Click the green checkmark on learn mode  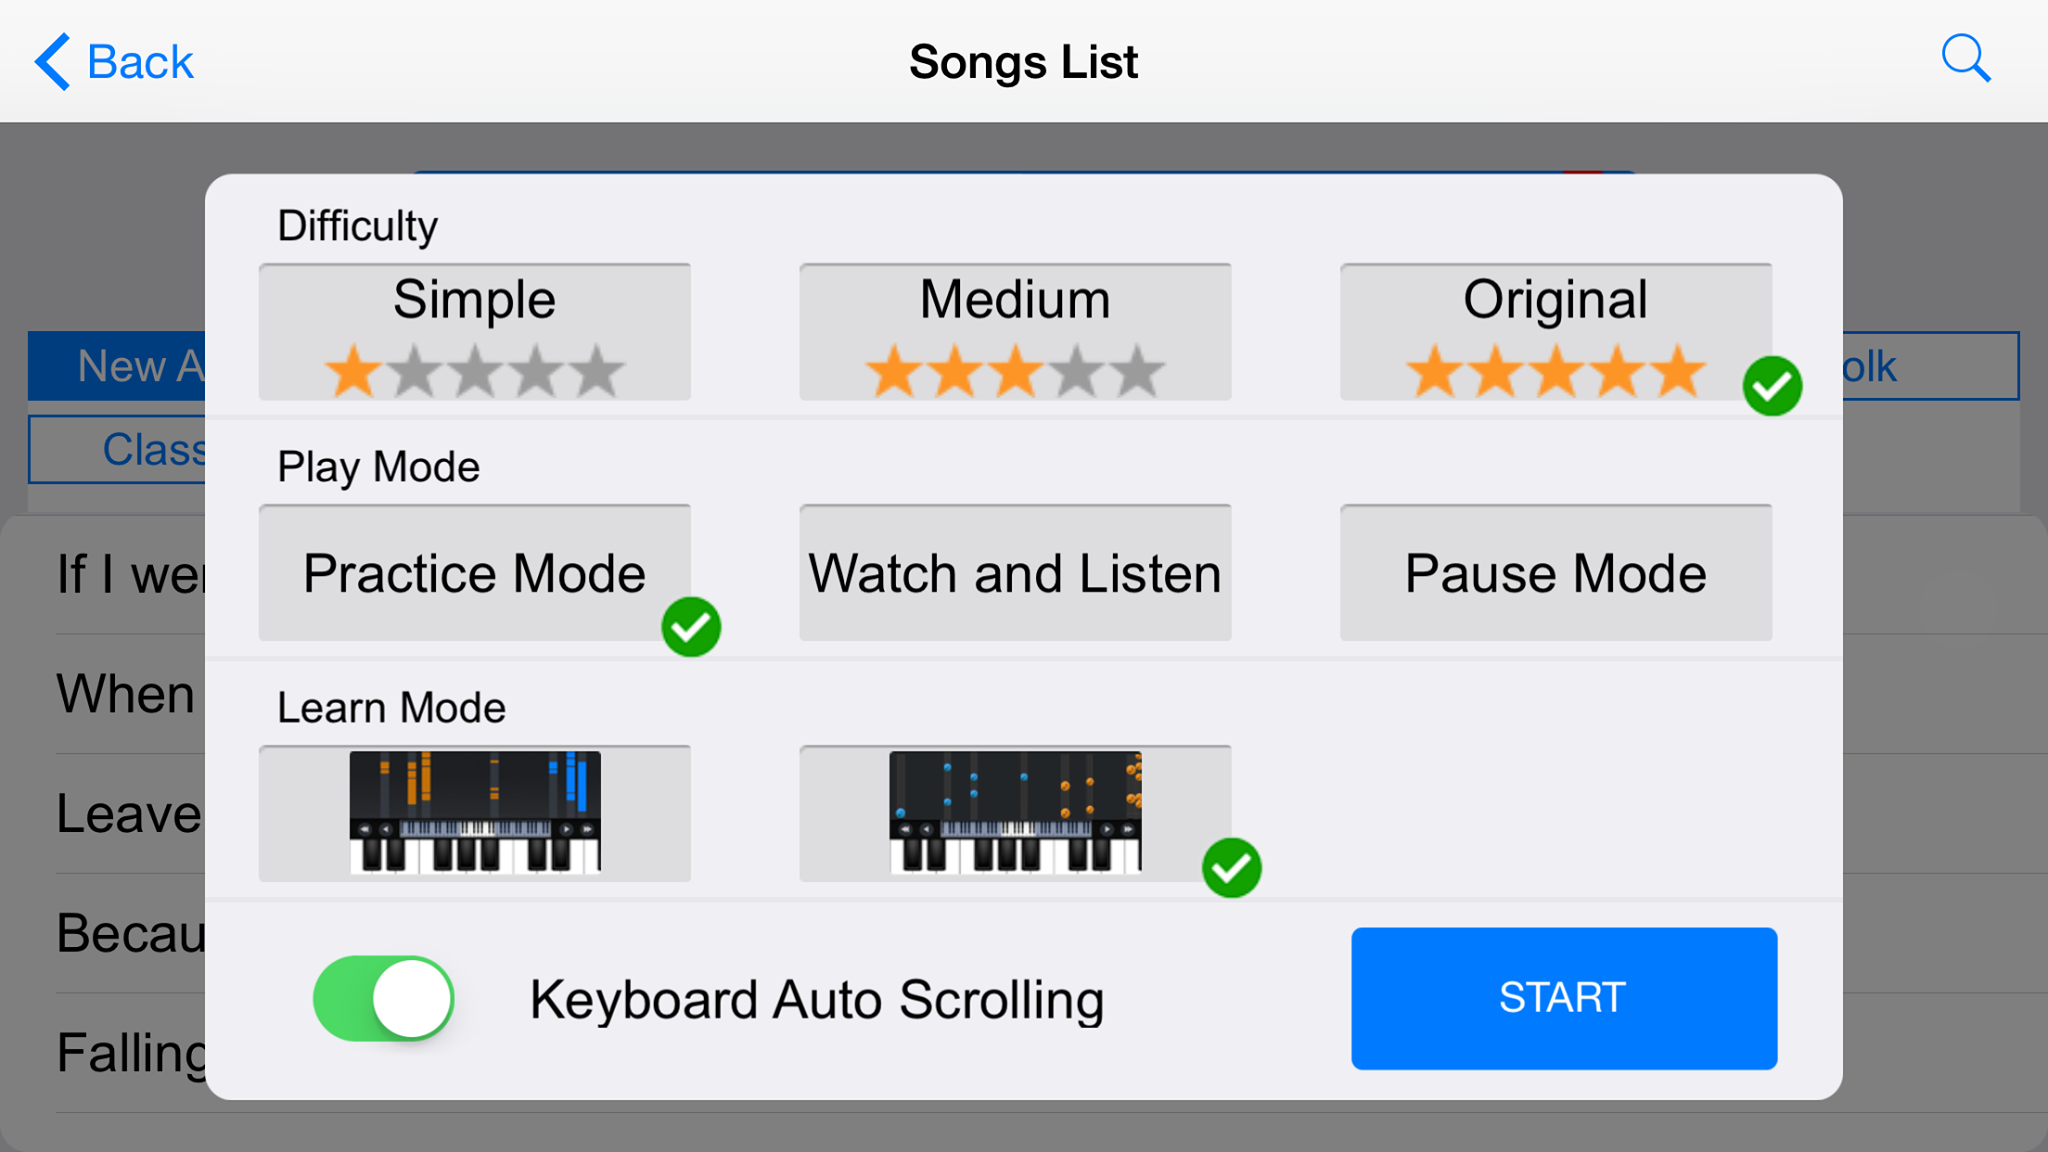click(x=1231, y=868)
